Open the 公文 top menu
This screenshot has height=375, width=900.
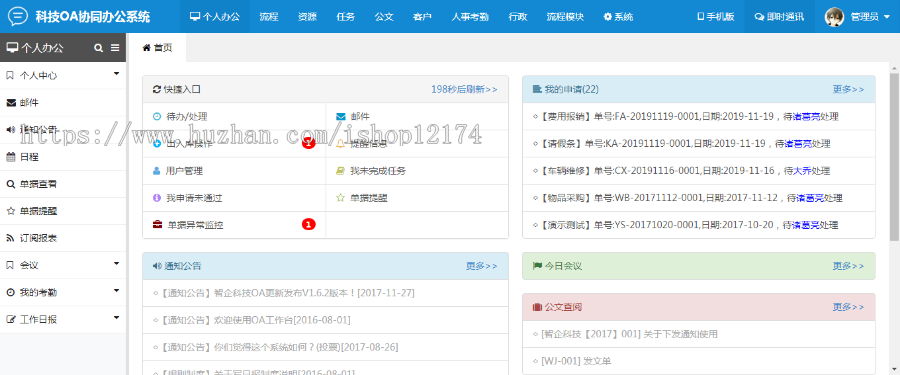tap(384, 17)
